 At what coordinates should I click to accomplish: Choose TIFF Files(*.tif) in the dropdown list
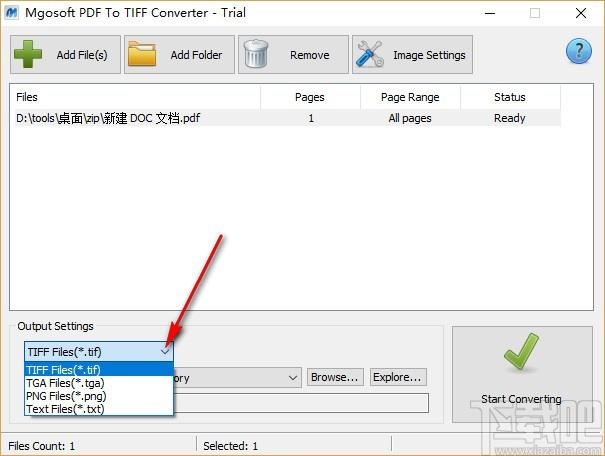coord(99,370)
